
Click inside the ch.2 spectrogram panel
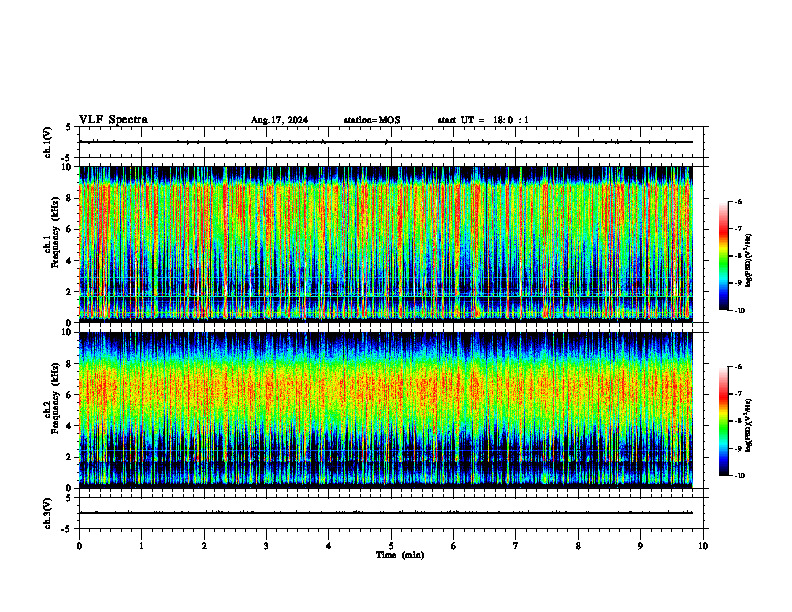click(386, 410)
